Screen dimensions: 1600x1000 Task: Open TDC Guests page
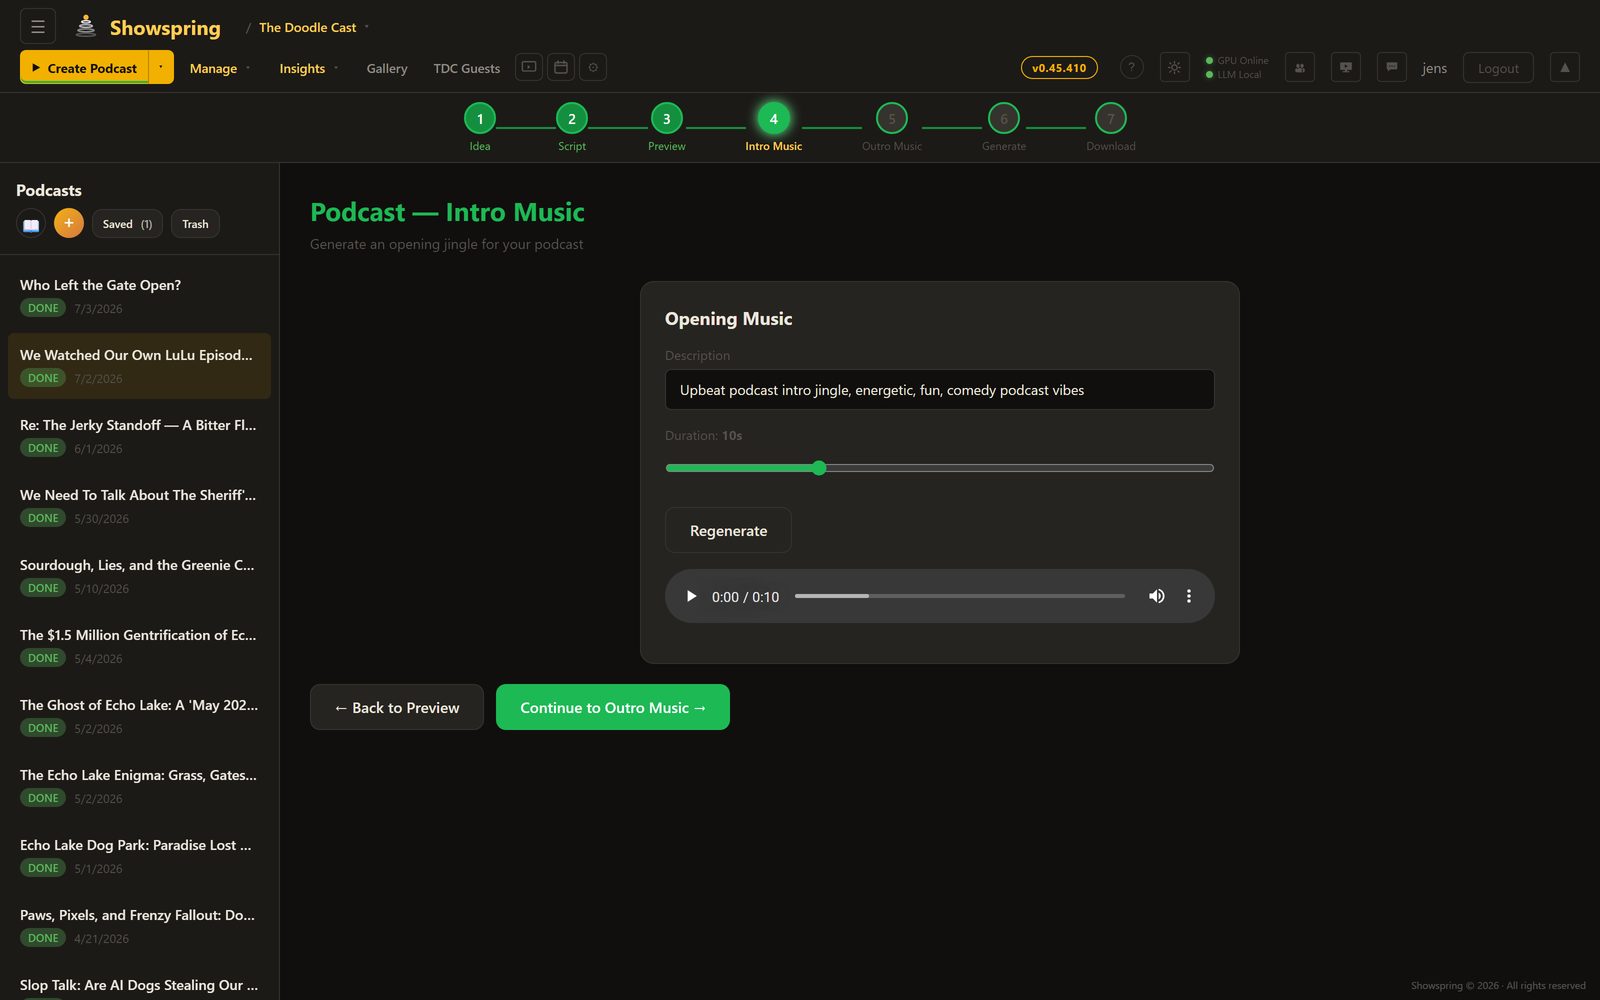coord(466,68)
